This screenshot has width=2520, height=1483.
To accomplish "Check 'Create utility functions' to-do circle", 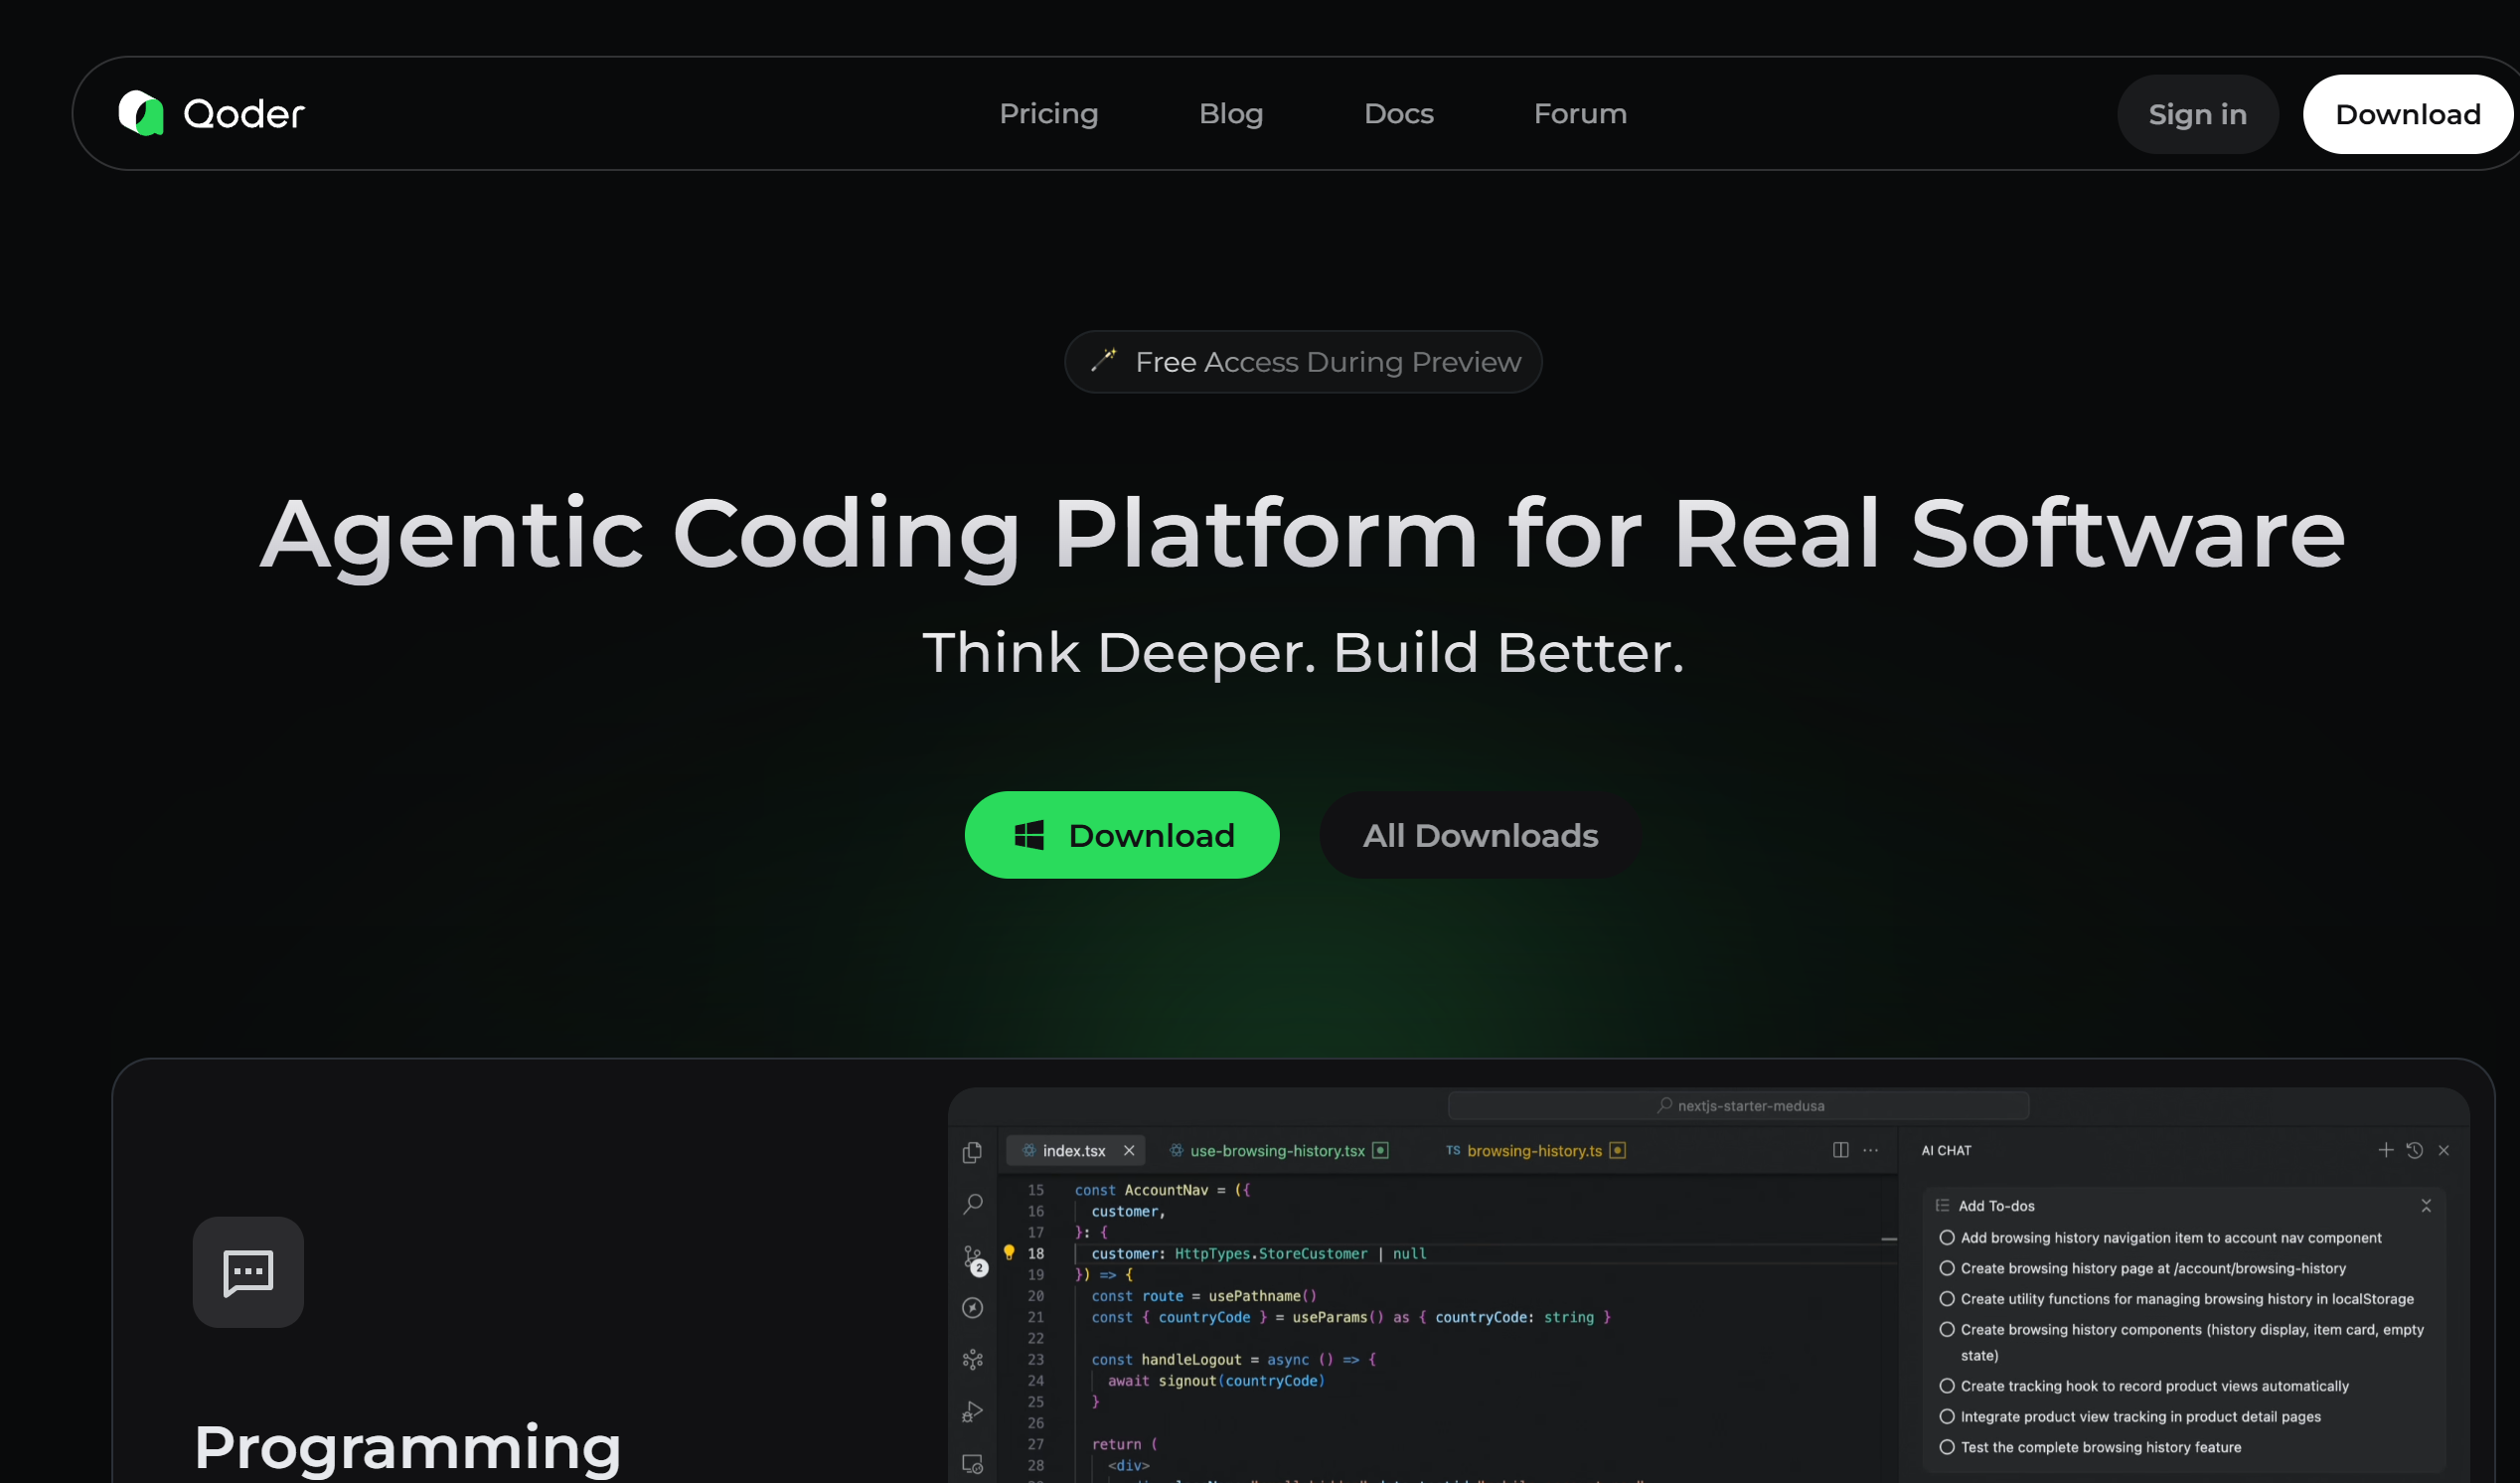I will click(x=1947, y=1299).
